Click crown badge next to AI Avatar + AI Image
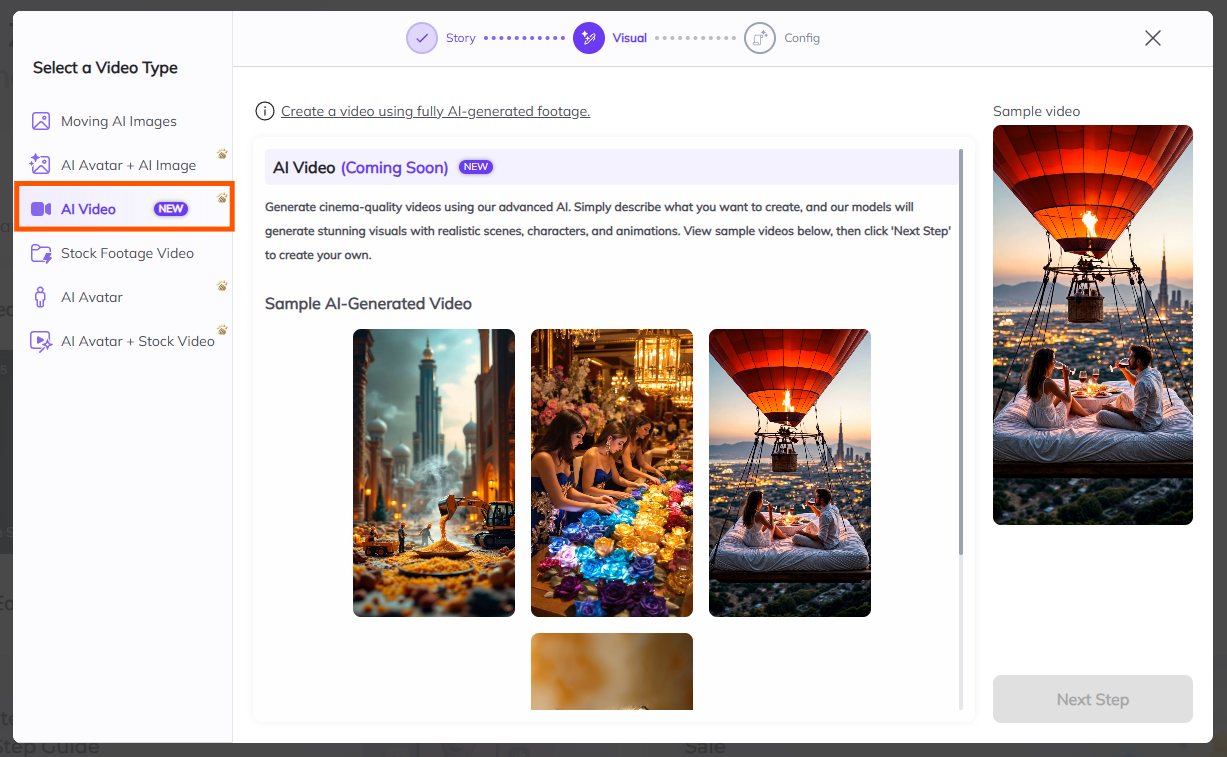This screenshot has width=1227, height=757. (222, 154)
